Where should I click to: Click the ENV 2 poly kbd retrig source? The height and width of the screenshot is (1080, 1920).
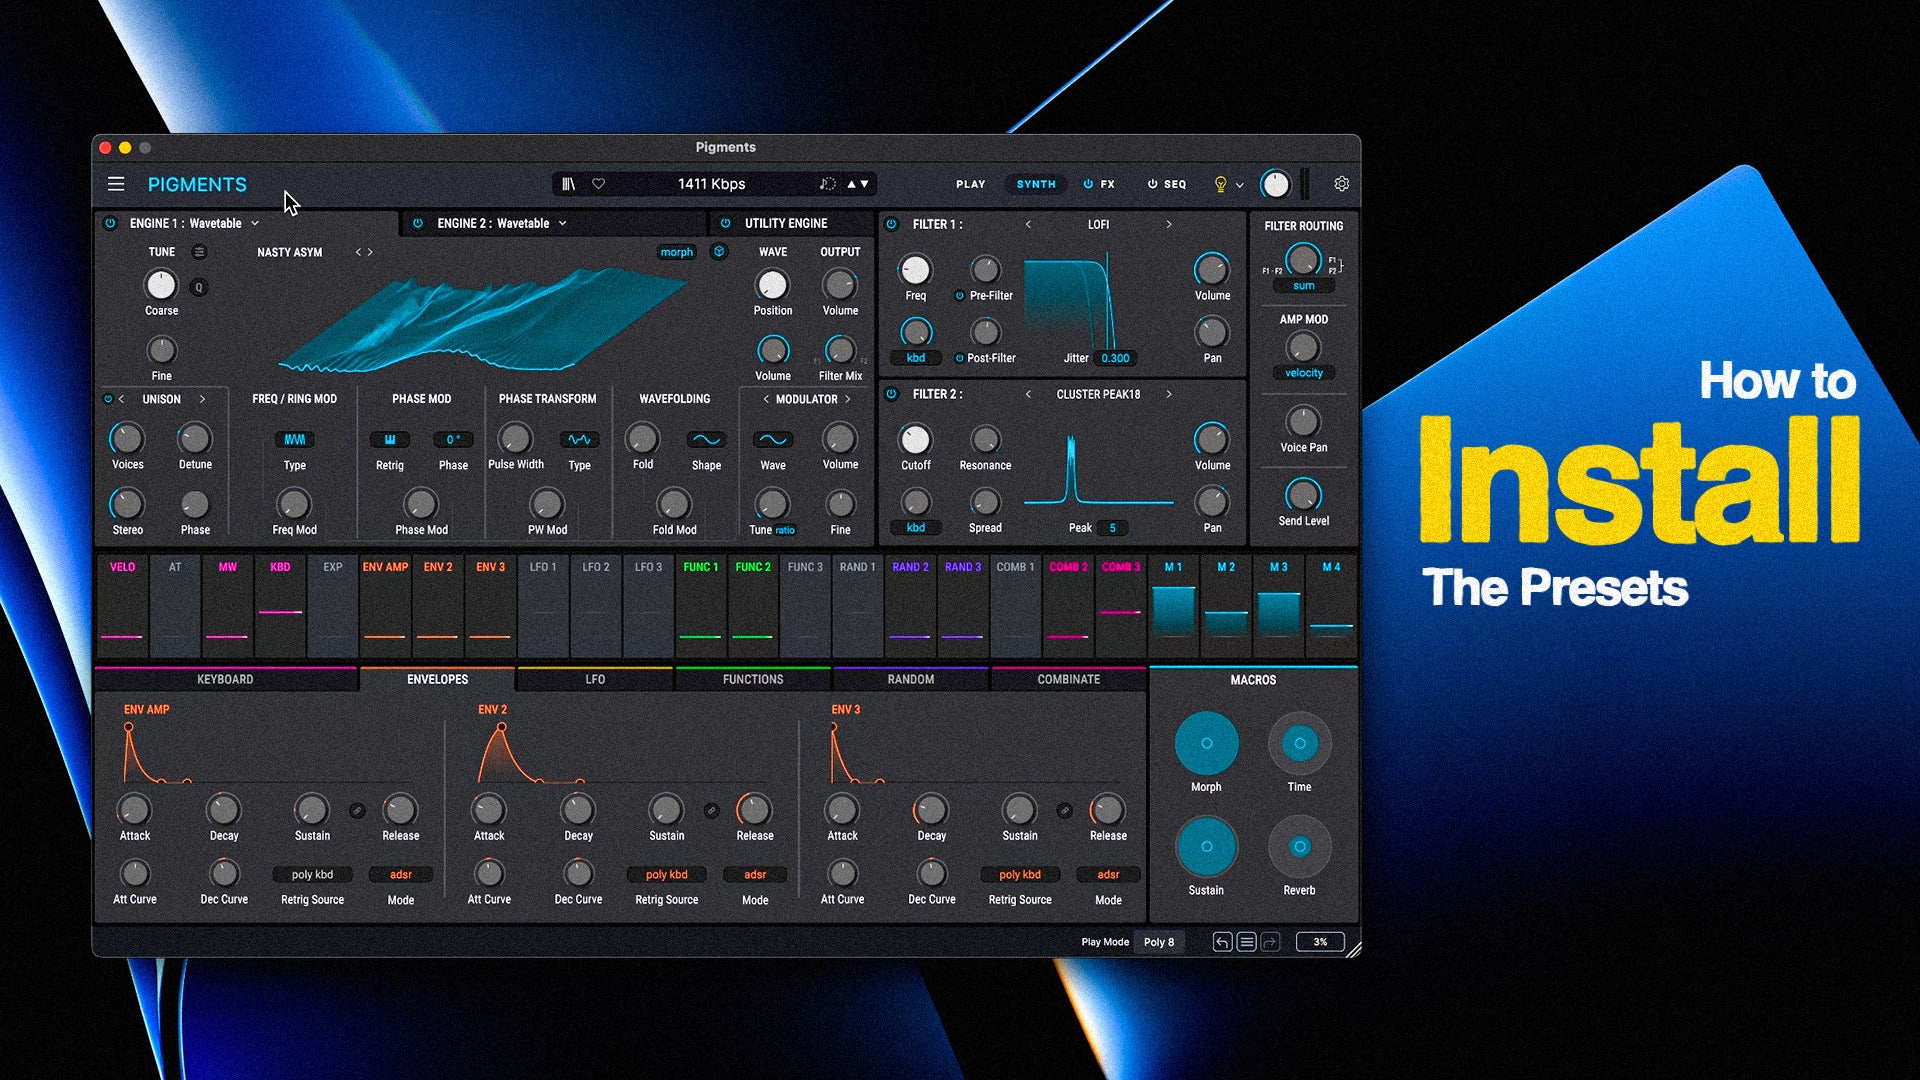pos(666,874)
